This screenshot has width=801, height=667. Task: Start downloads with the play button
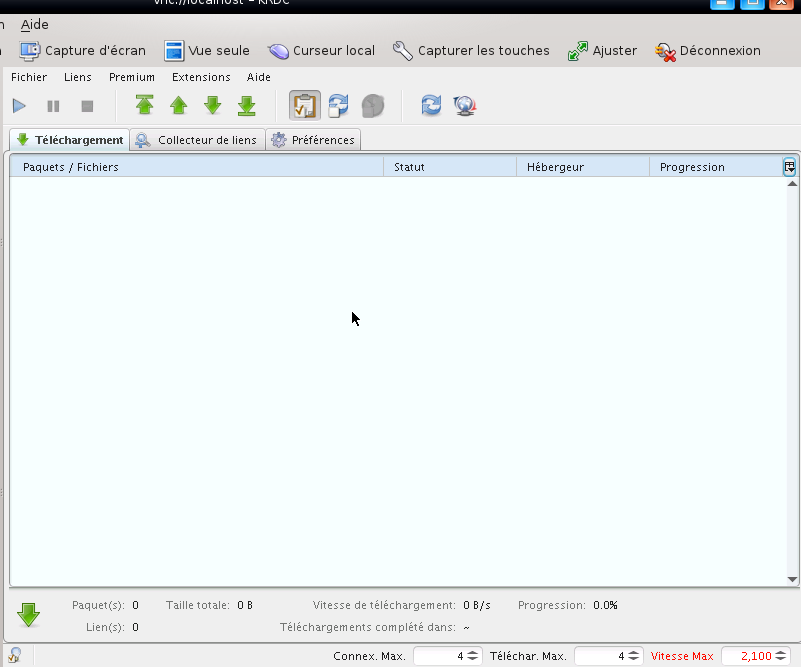click(19, 105)
